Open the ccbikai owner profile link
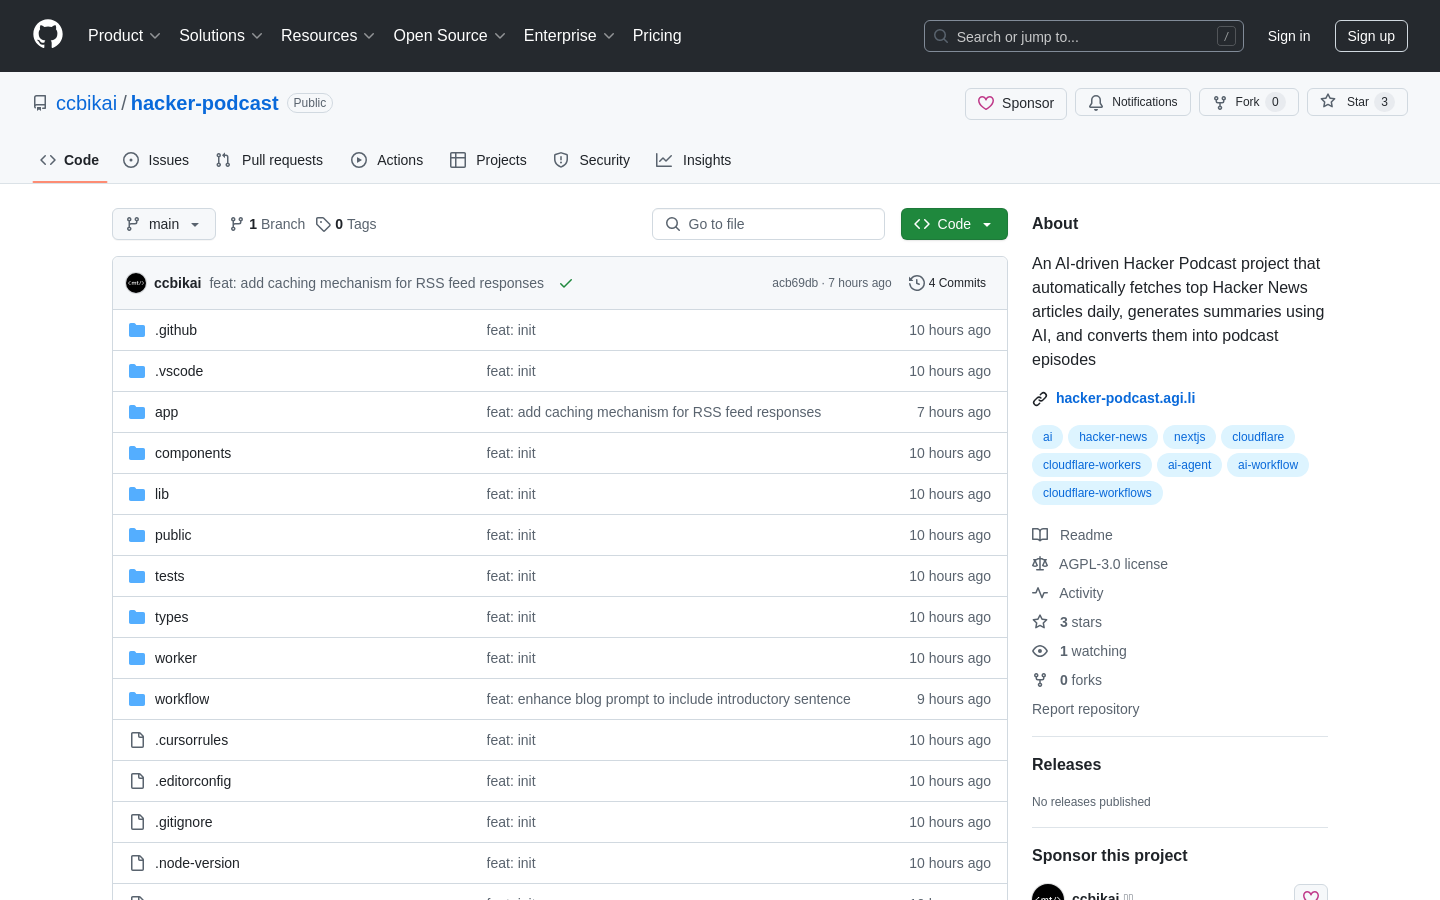Screen dimensions: 1440x900 tap(86, 103)
